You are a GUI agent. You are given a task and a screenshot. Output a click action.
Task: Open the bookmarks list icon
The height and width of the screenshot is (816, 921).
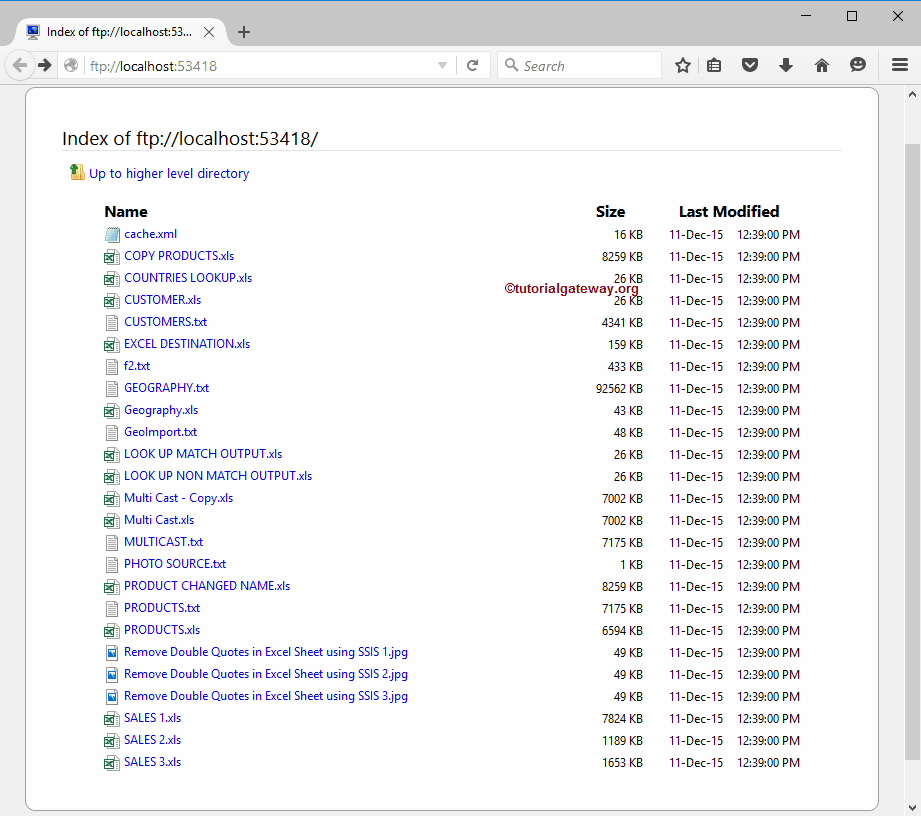pos(714,66)
